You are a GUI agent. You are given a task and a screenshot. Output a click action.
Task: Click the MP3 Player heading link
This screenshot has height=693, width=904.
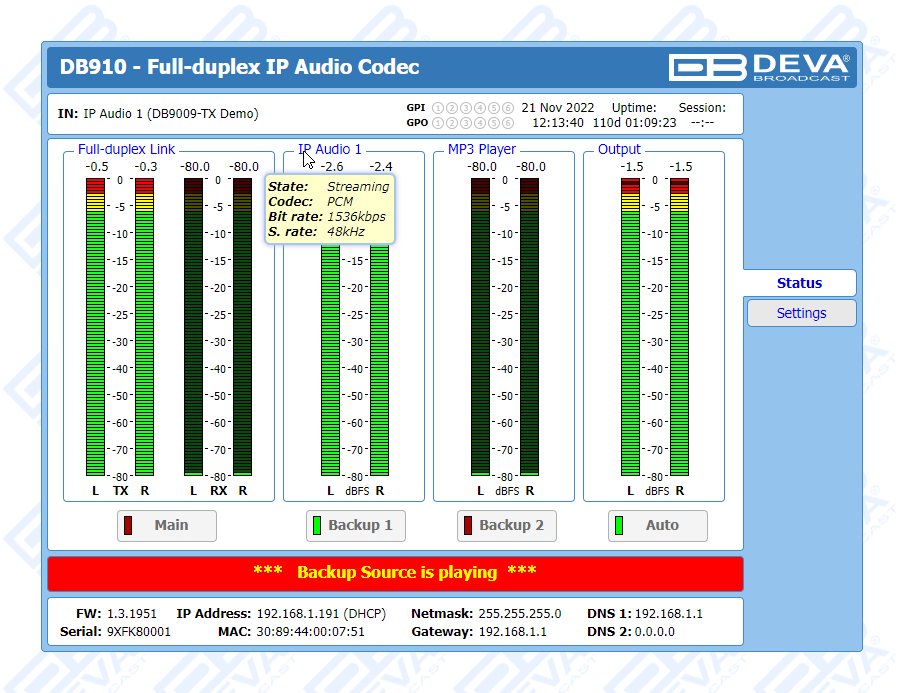[482, 150]
